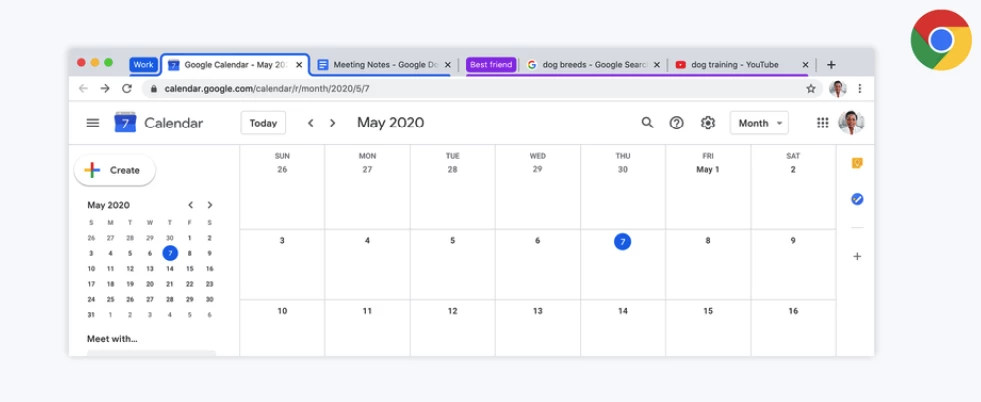Viewport: 981px width, 402px height.
Task: Open the Month view dropdown
Action: click(x=760, y=123)
